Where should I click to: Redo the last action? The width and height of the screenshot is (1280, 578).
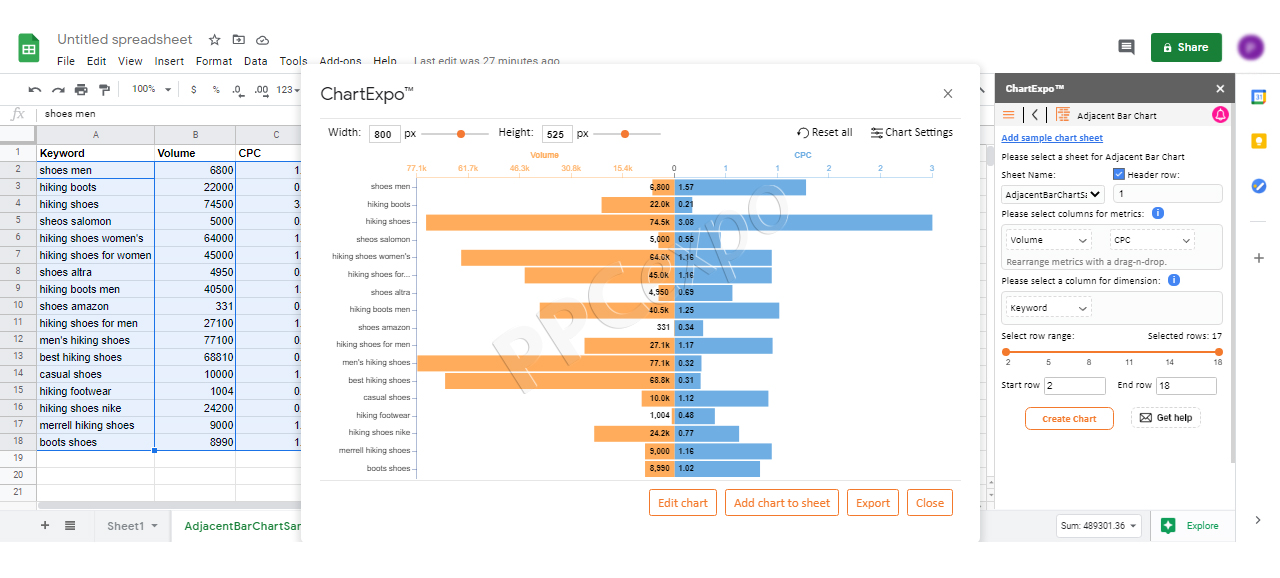point(58,89)
